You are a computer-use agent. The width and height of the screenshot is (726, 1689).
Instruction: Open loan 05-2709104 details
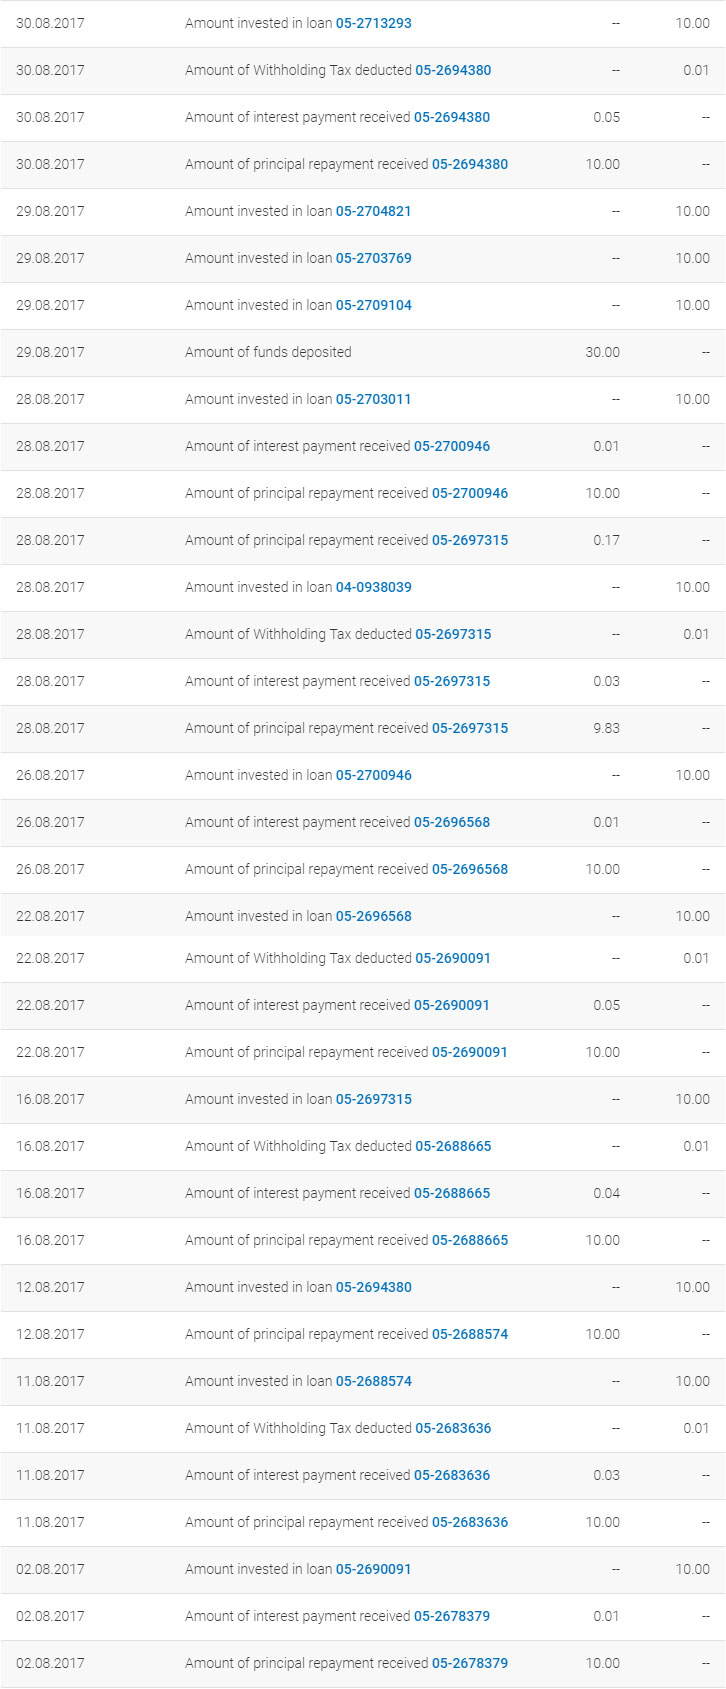(x=373, y=305)
